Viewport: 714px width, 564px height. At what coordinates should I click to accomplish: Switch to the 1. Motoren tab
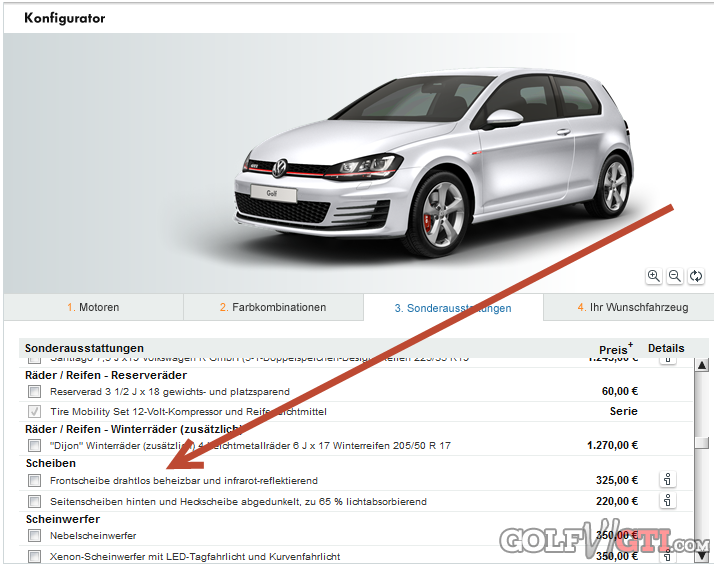(x=93, y=307)
